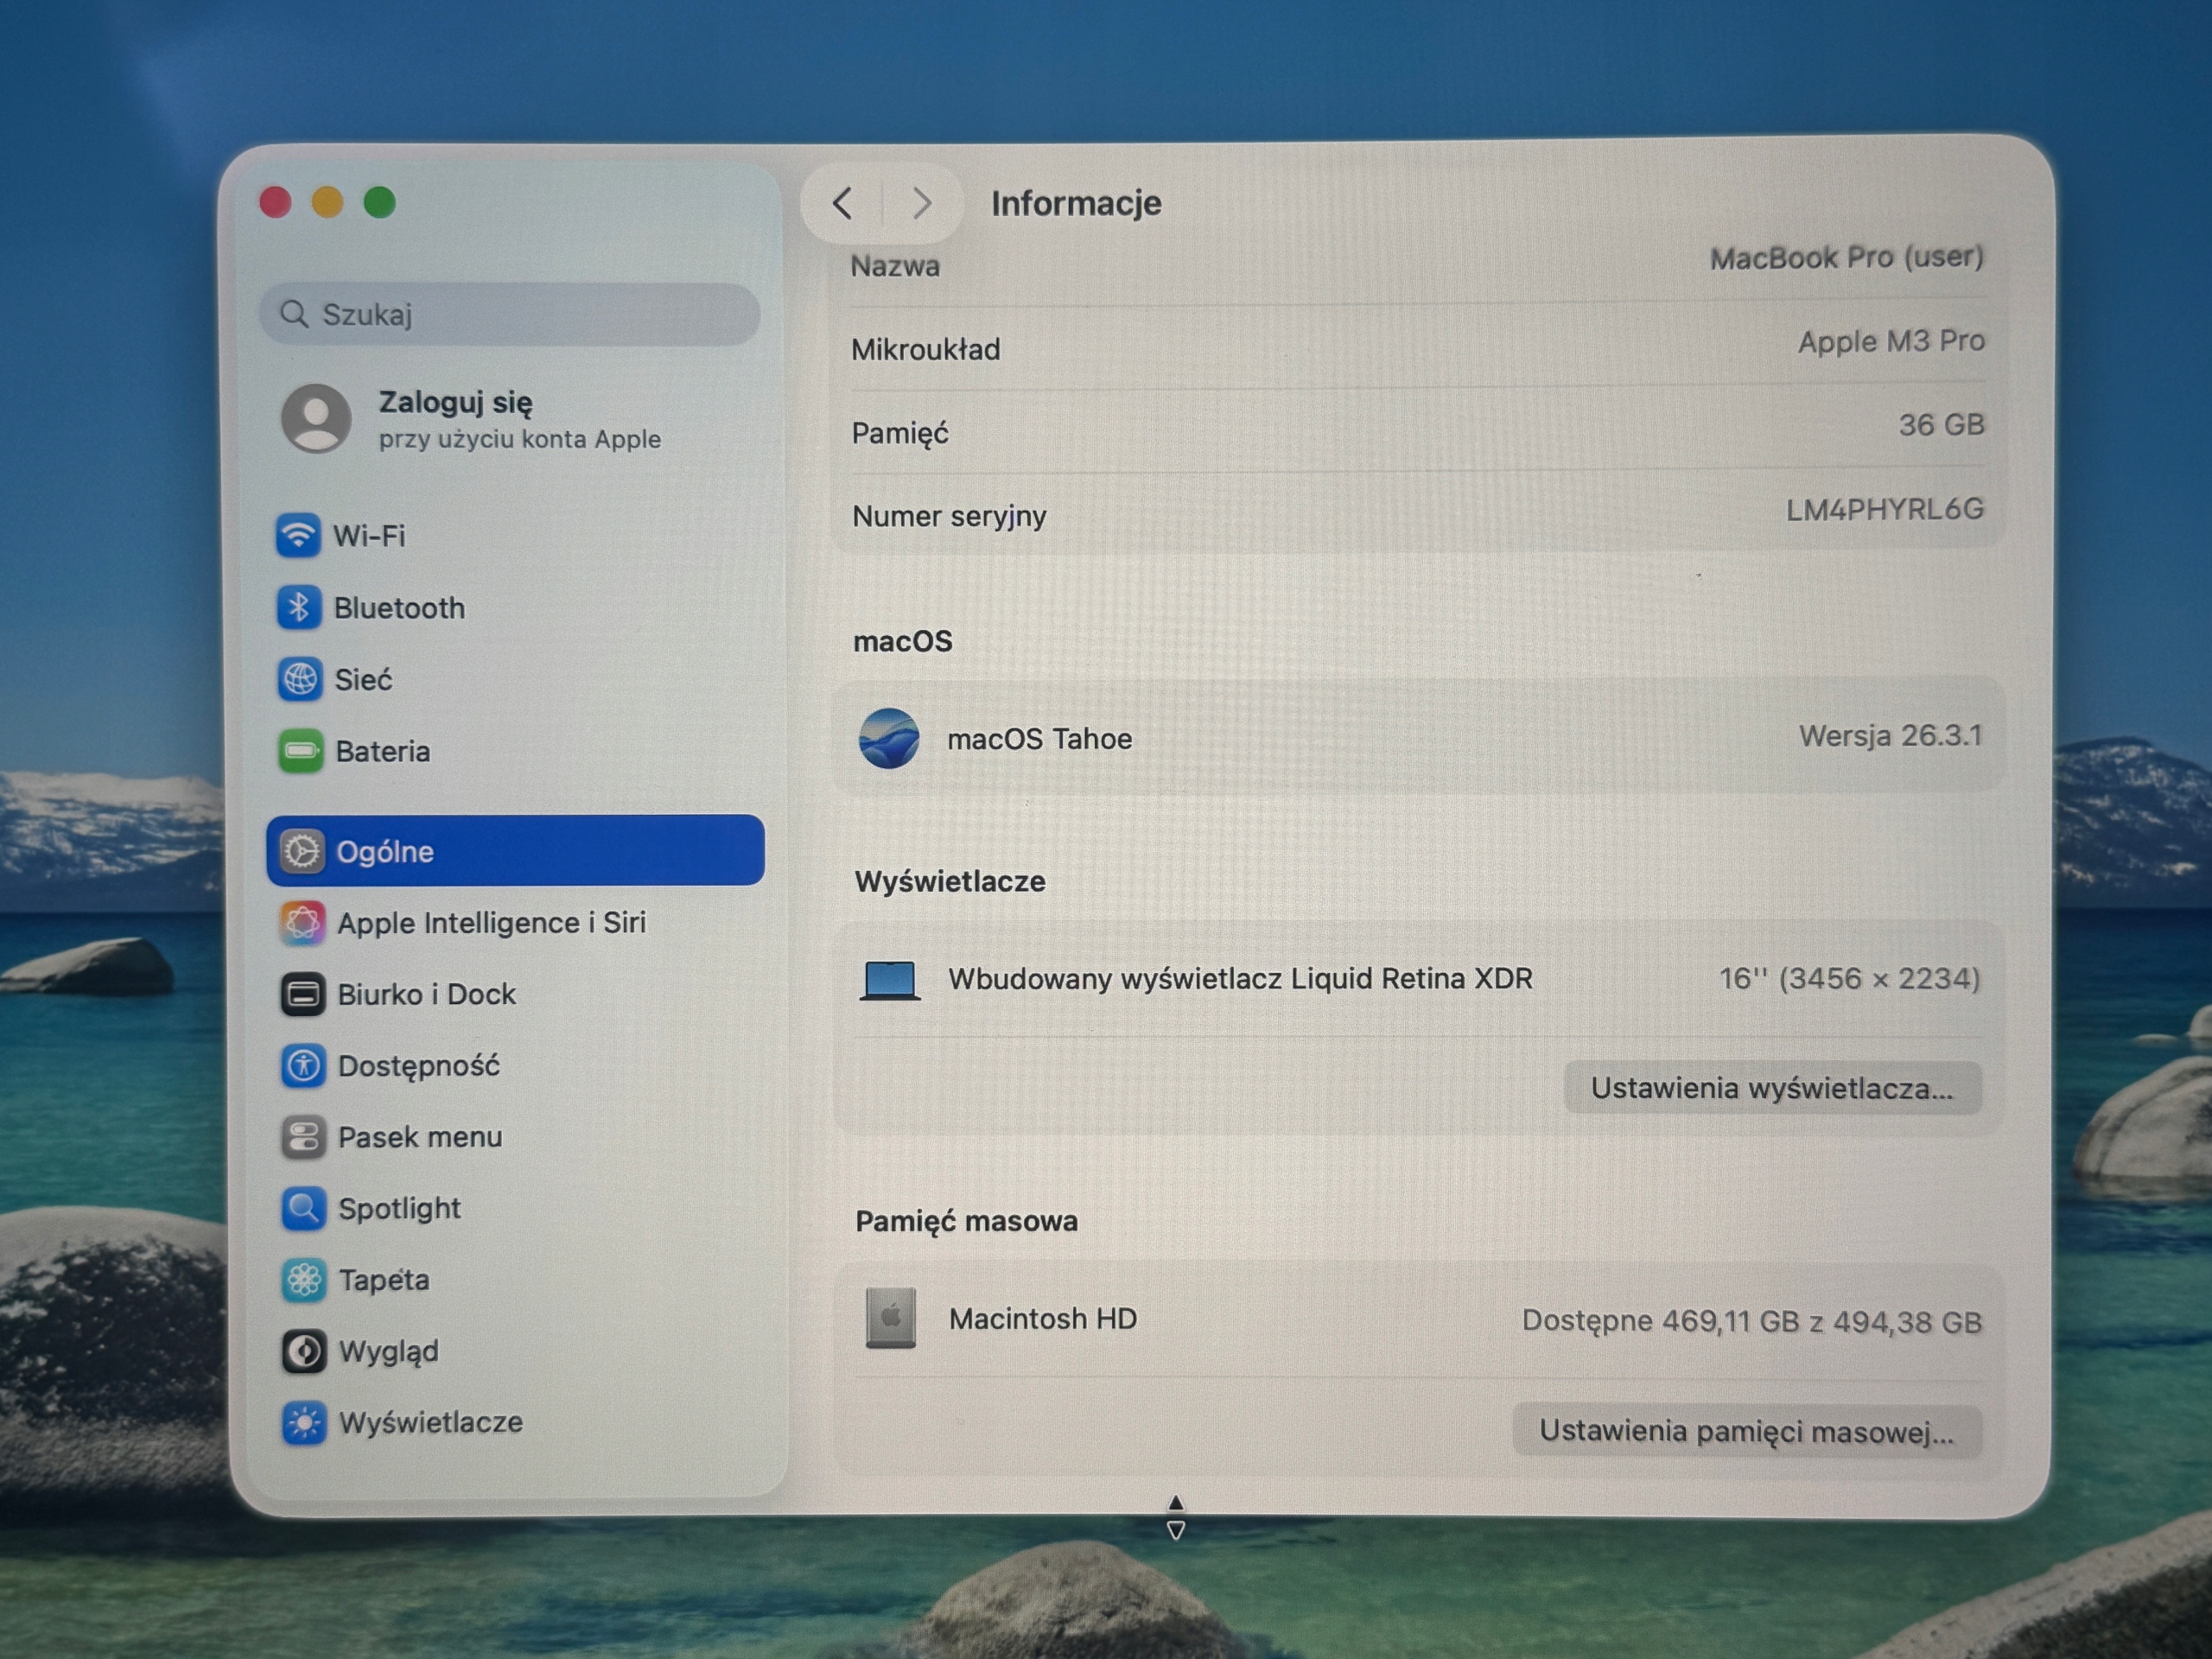This screenshot has height=1659, width=2212.
Task: Open the Wi-Fi settings icon
Action: pos(298,535)
